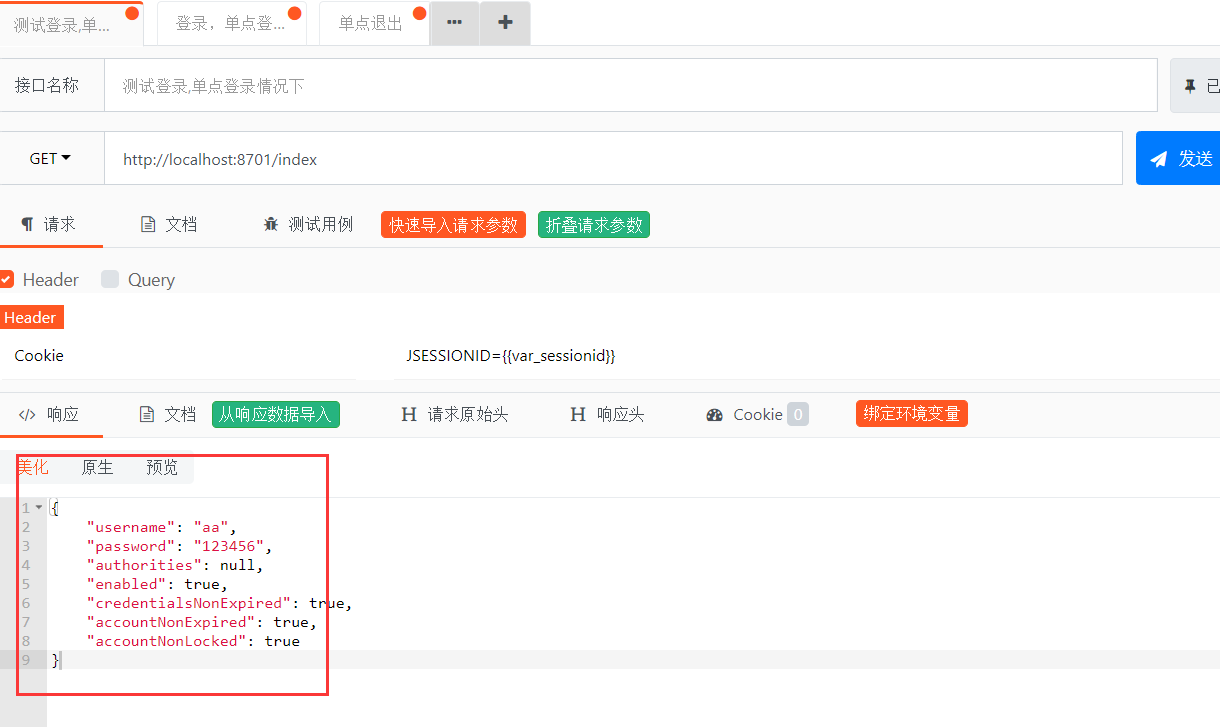Click the 从响应数据导入 green button
1220x727 pixels.
(275, 413)
